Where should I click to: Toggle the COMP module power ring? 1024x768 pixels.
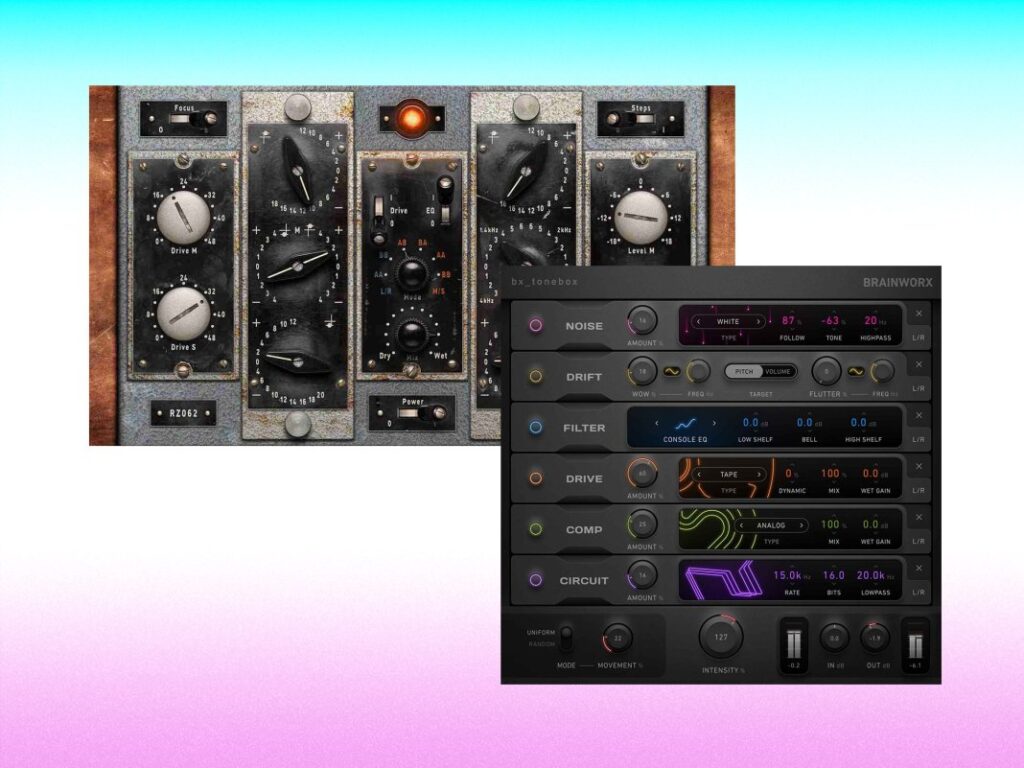536,529
